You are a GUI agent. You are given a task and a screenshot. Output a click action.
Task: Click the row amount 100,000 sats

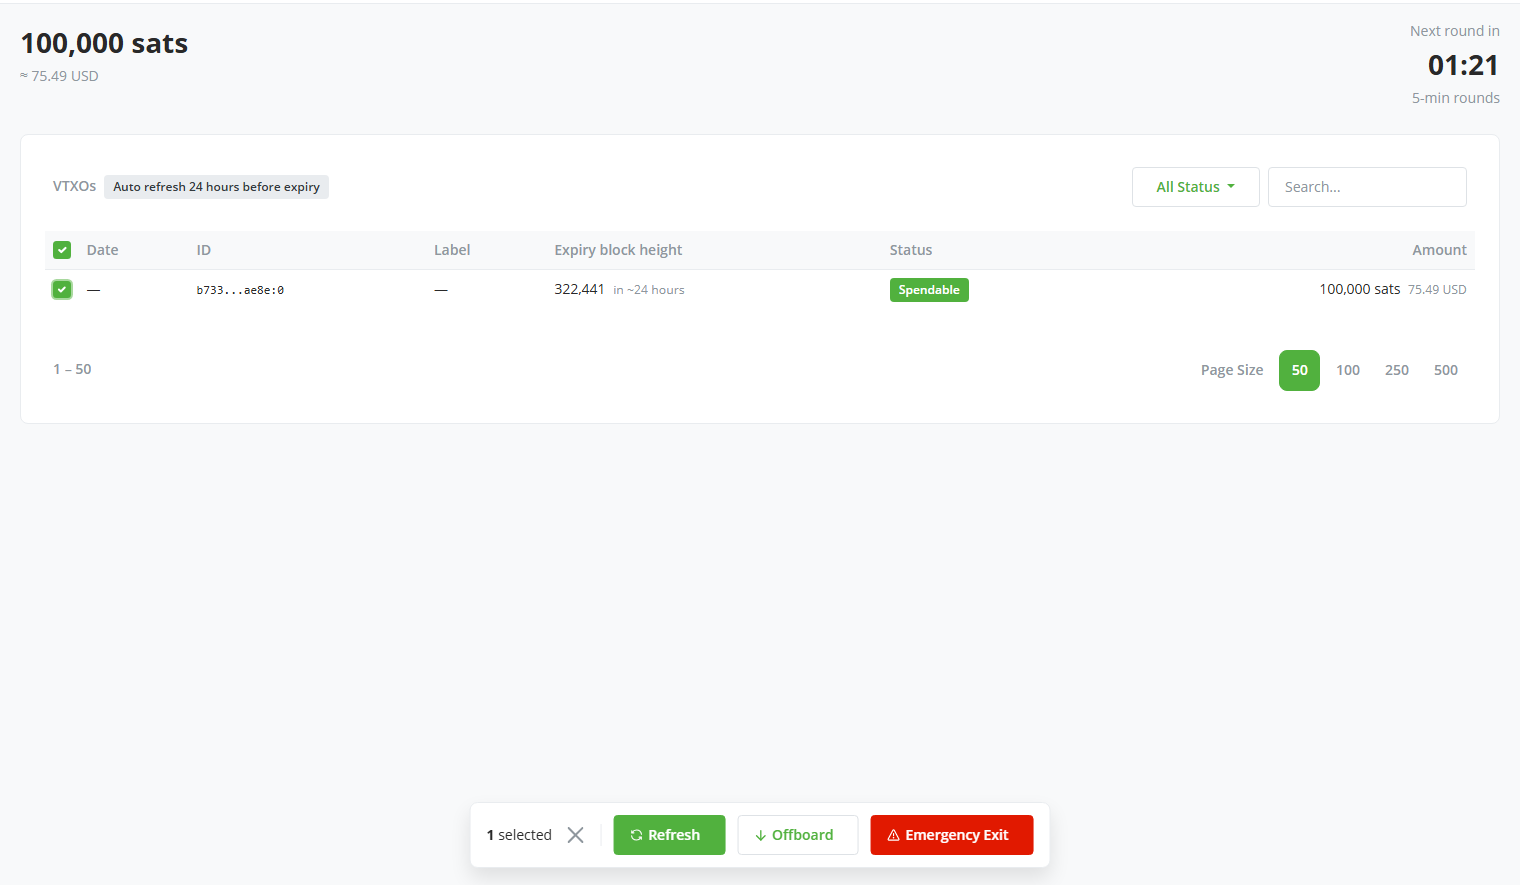(x=1360, y=289)
